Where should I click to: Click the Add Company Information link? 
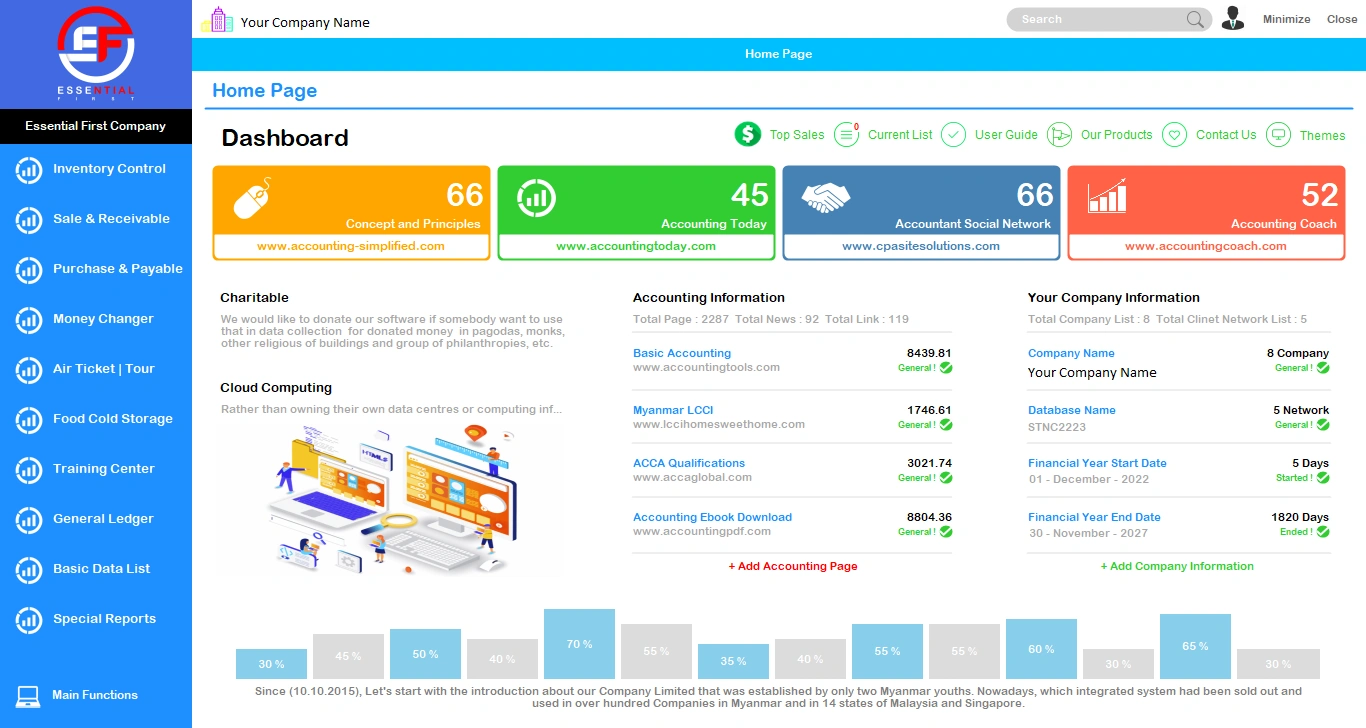(x=1177, y=566)
